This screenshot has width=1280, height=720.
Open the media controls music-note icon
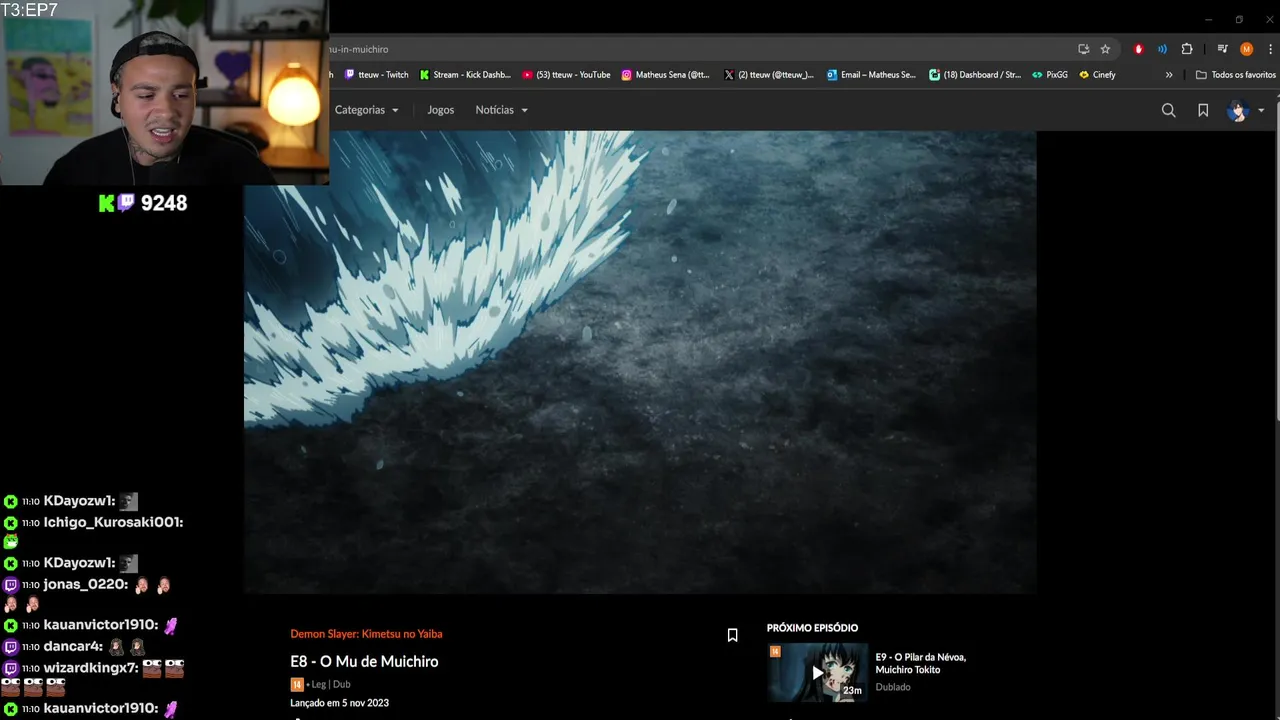coord(1222,49)
